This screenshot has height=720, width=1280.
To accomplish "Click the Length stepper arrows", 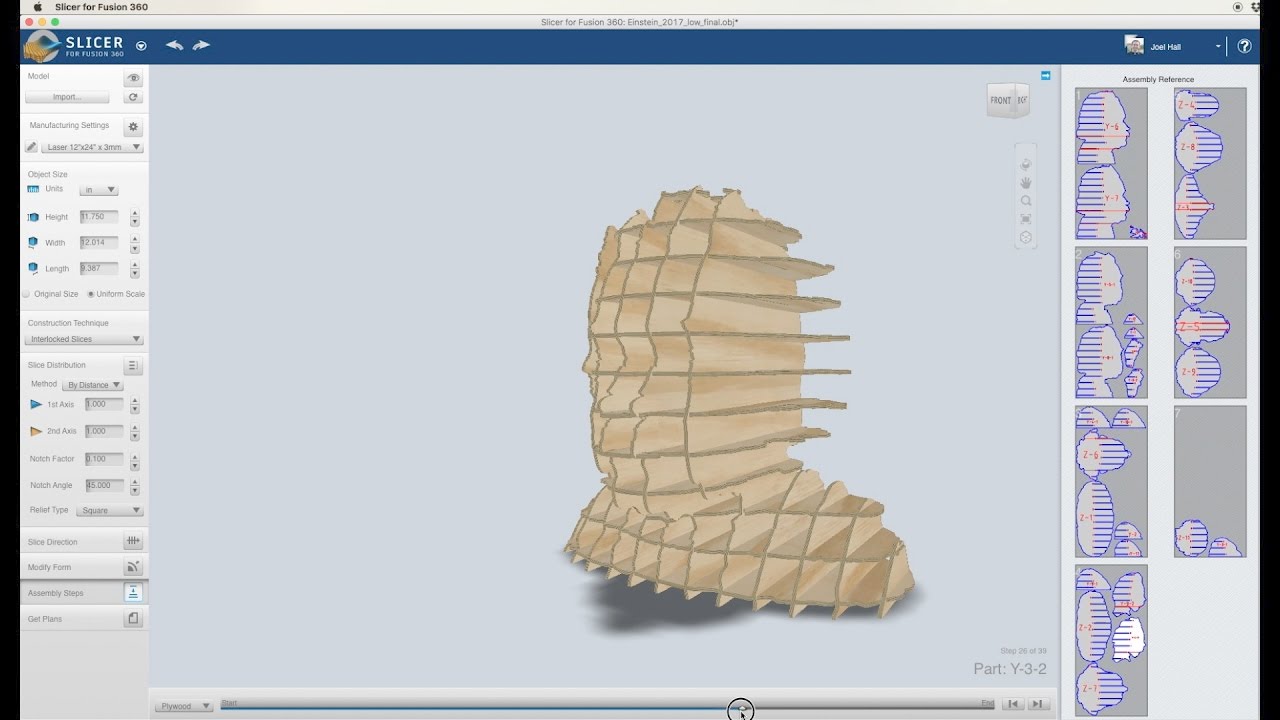I will 135,269.
